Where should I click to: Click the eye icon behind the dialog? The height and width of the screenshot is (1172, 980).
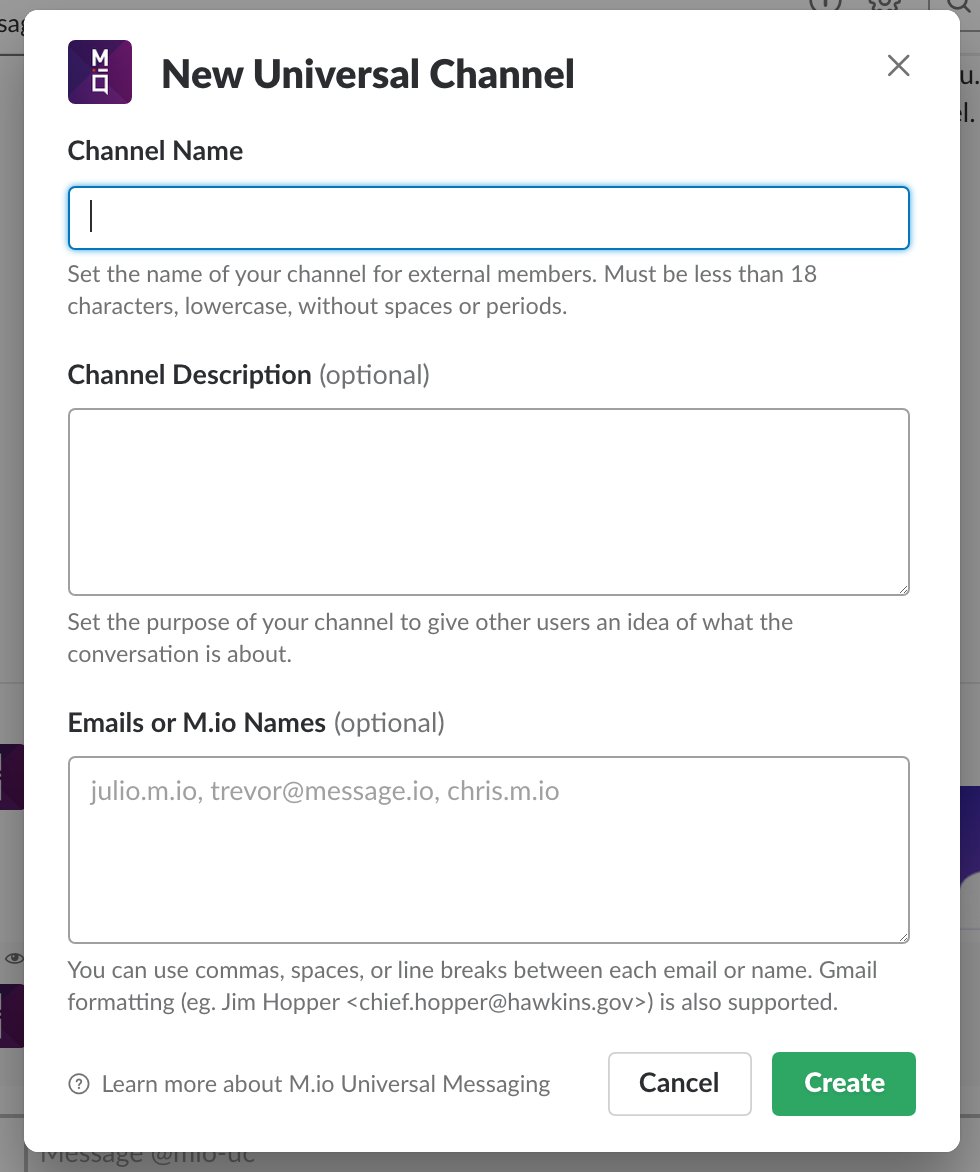tap(14, 958)
